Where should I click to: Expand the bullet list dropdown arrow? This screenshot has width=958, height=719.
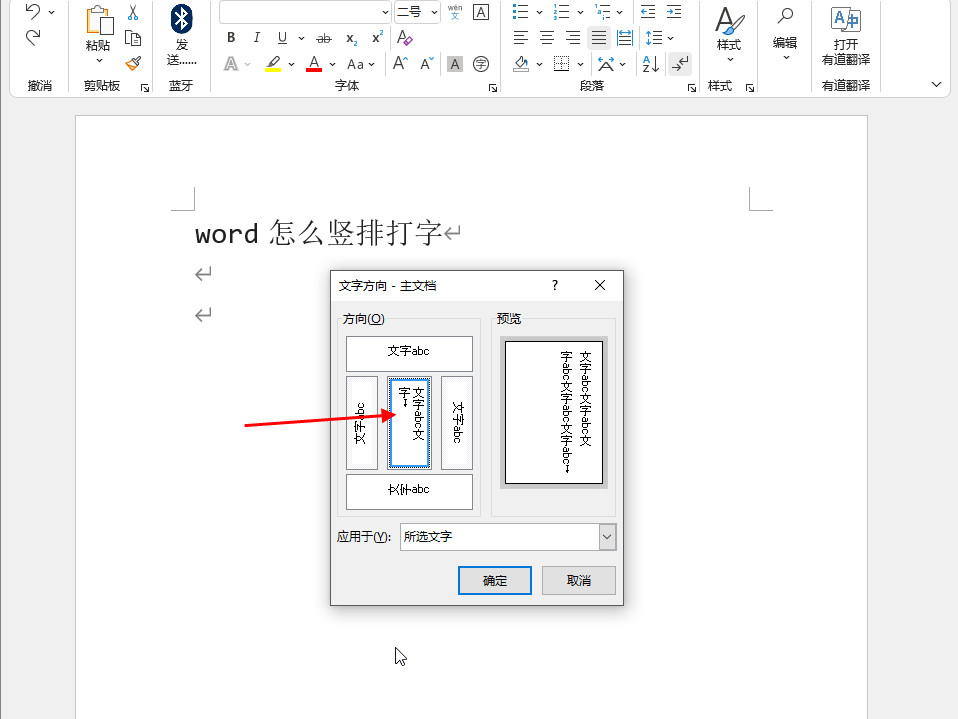(539, 12)
